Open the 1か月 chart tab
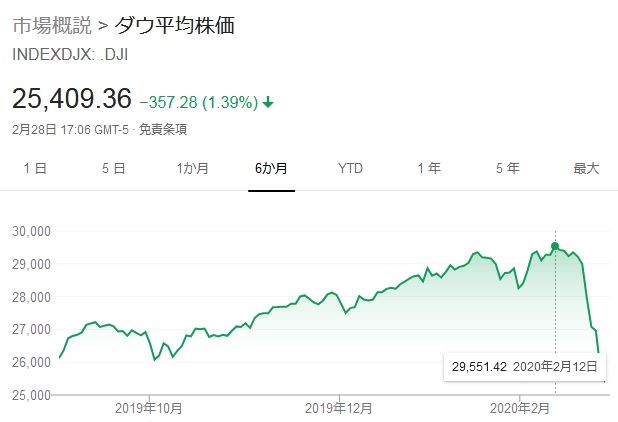618x422 pixels. coord(192,168)
